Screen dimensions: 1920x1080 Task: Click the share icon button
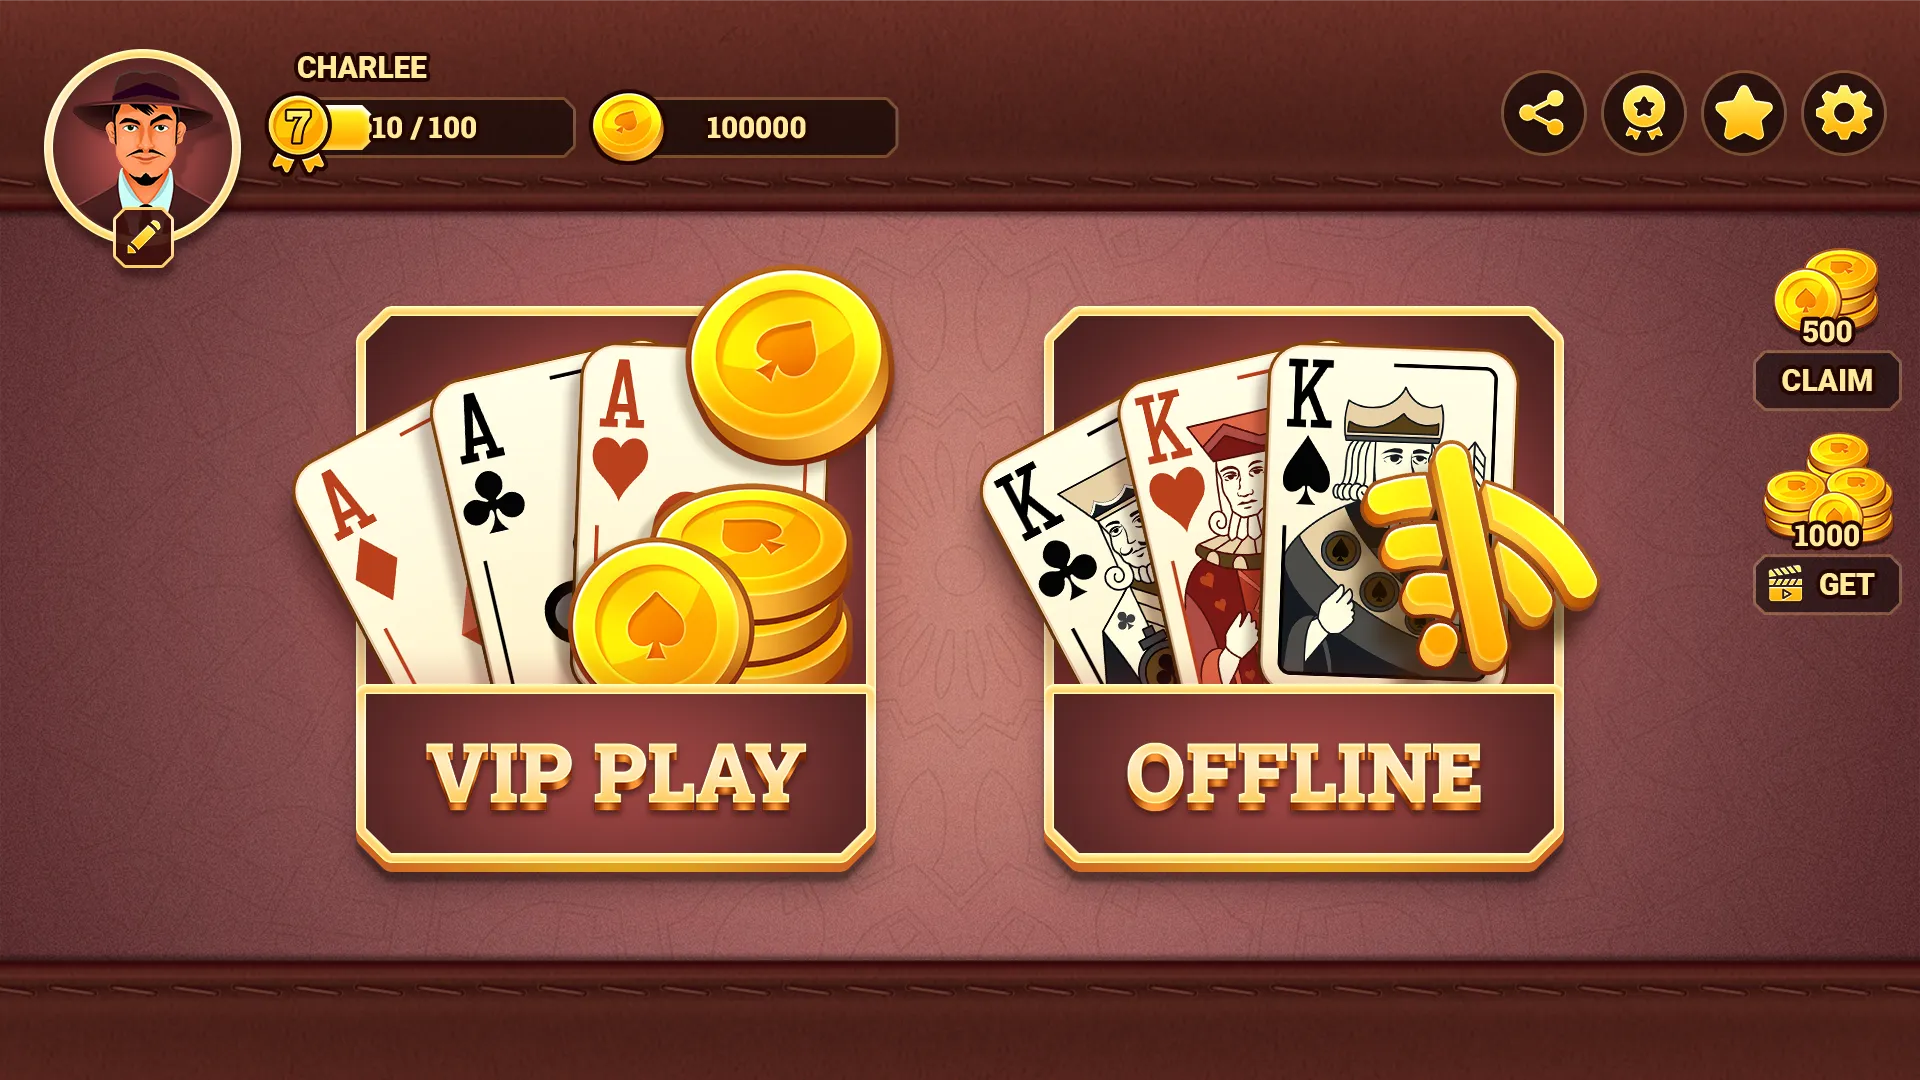coord(1543,113)
